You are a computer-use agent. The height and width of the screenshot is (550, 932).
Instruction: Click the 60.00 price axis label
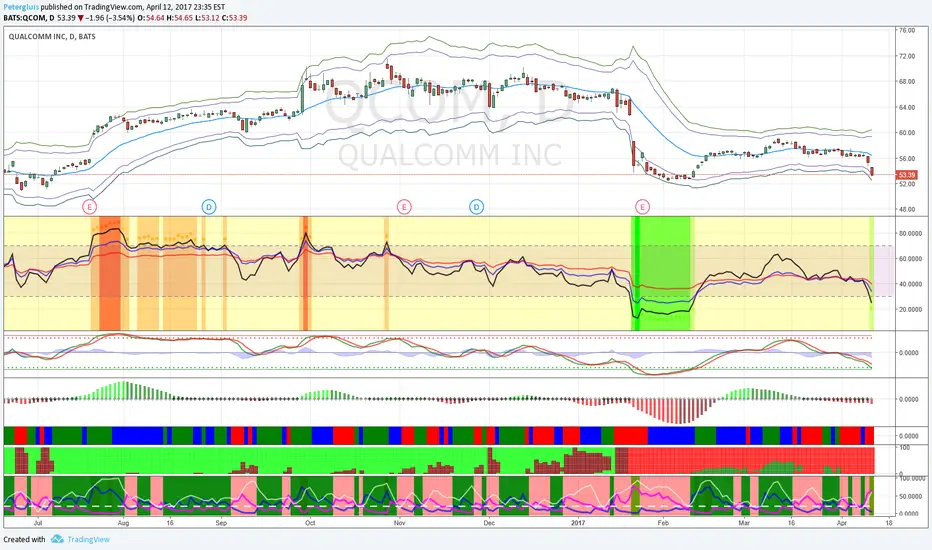[x=907, y=133]
